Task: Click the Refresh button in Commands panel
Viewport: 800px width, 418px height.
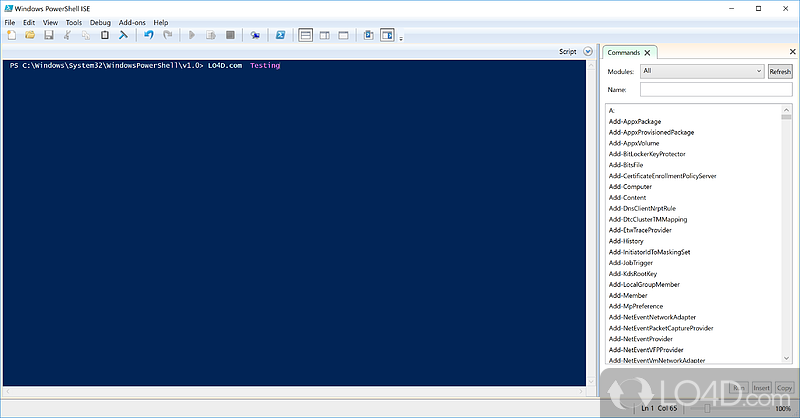Action: [x=779, y=71]
